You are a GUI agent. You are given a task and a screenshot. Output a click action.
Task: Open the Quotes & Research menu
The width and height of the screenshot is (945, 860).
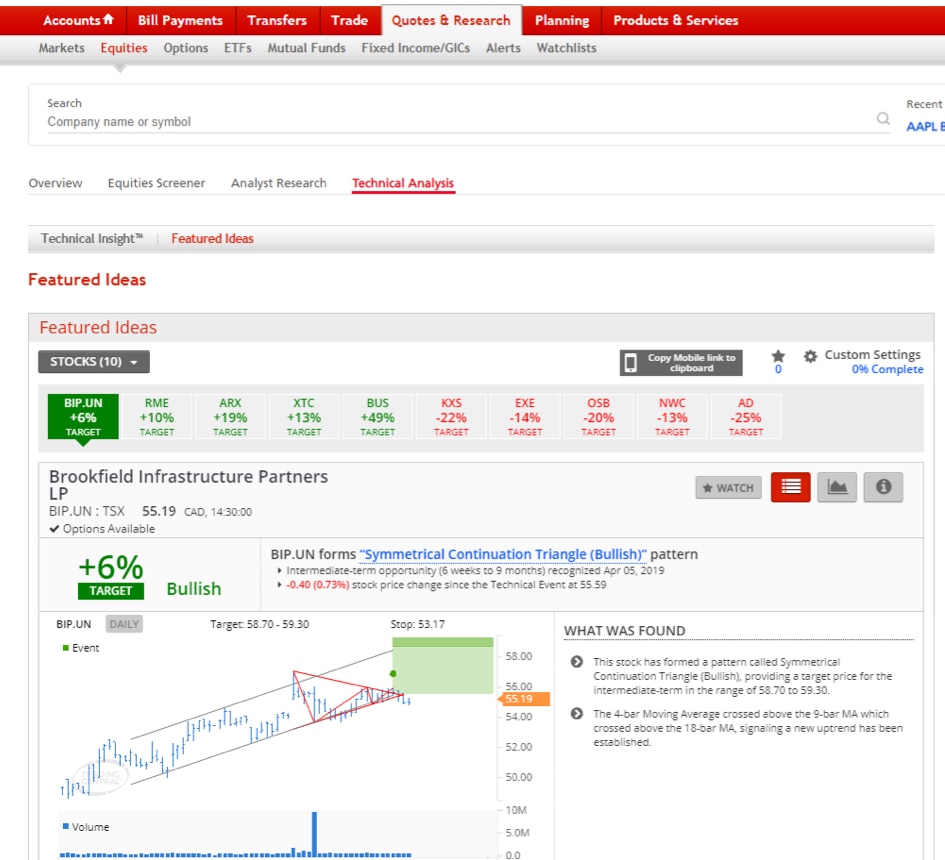pyautogui.click(x=451, y=19)
